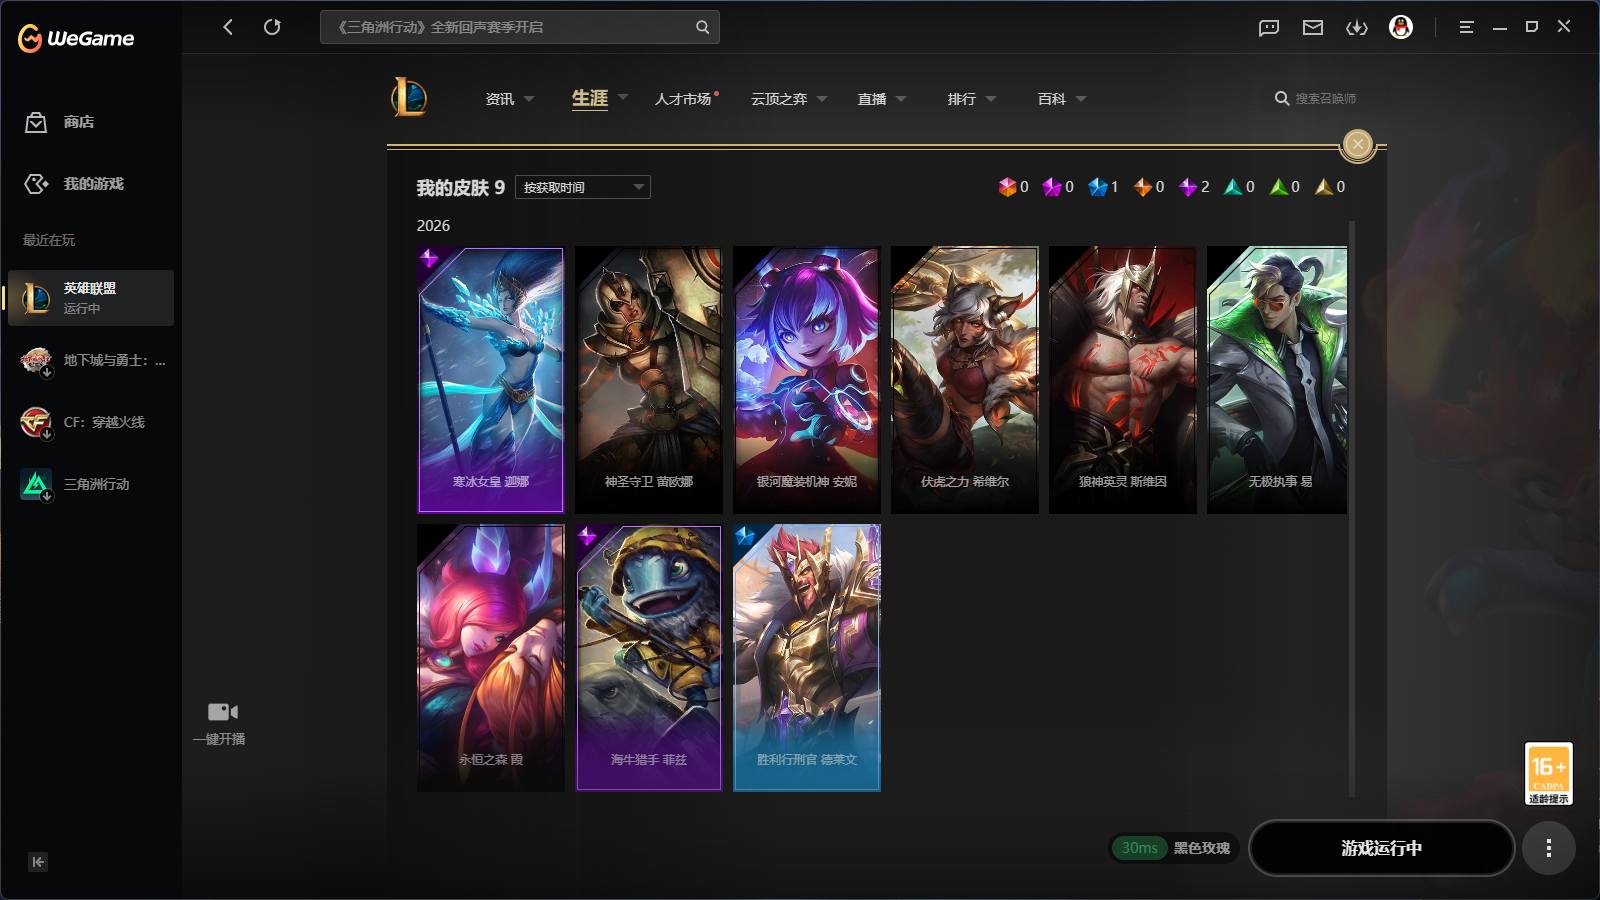Click the skin list vertical scrollbar
The height and width of the screenshot is (900, 1600).
point(1352,508)
